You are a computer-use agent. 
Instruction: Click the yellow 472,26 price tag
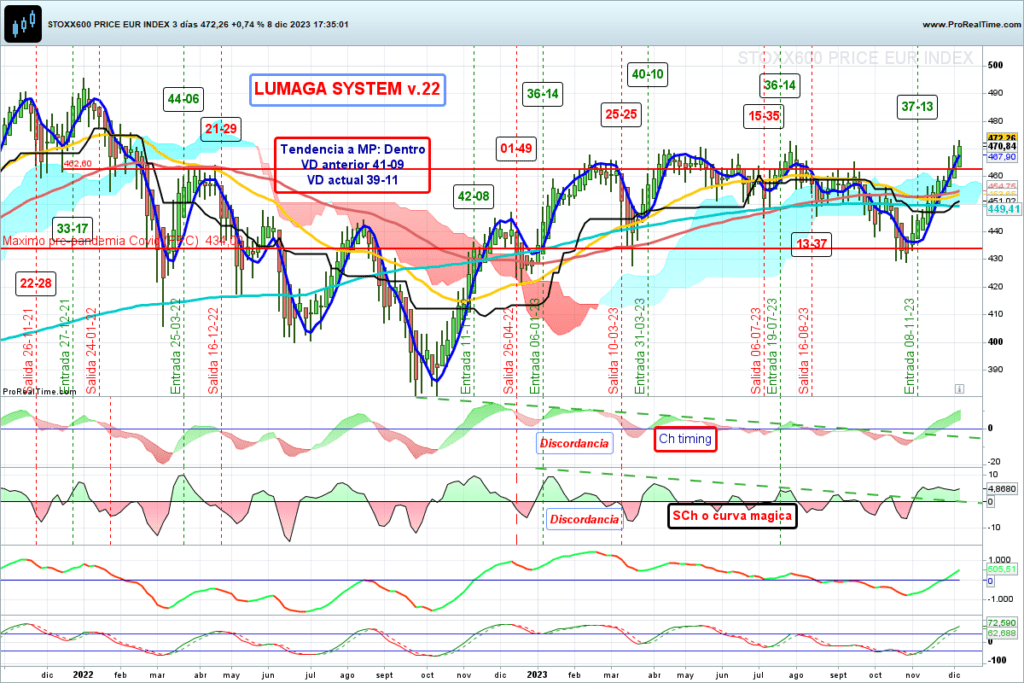[x=1002, y=138]
